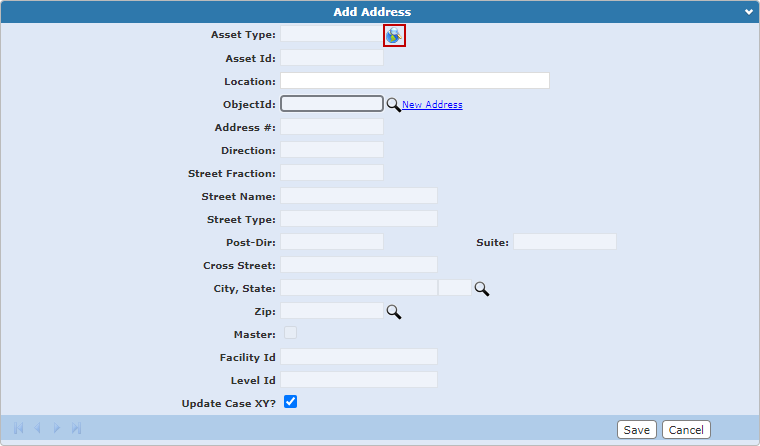Screen dimensions: 760x446
Task: Click the map globe icon beside Asset Type
Action: tap(394, 35)
